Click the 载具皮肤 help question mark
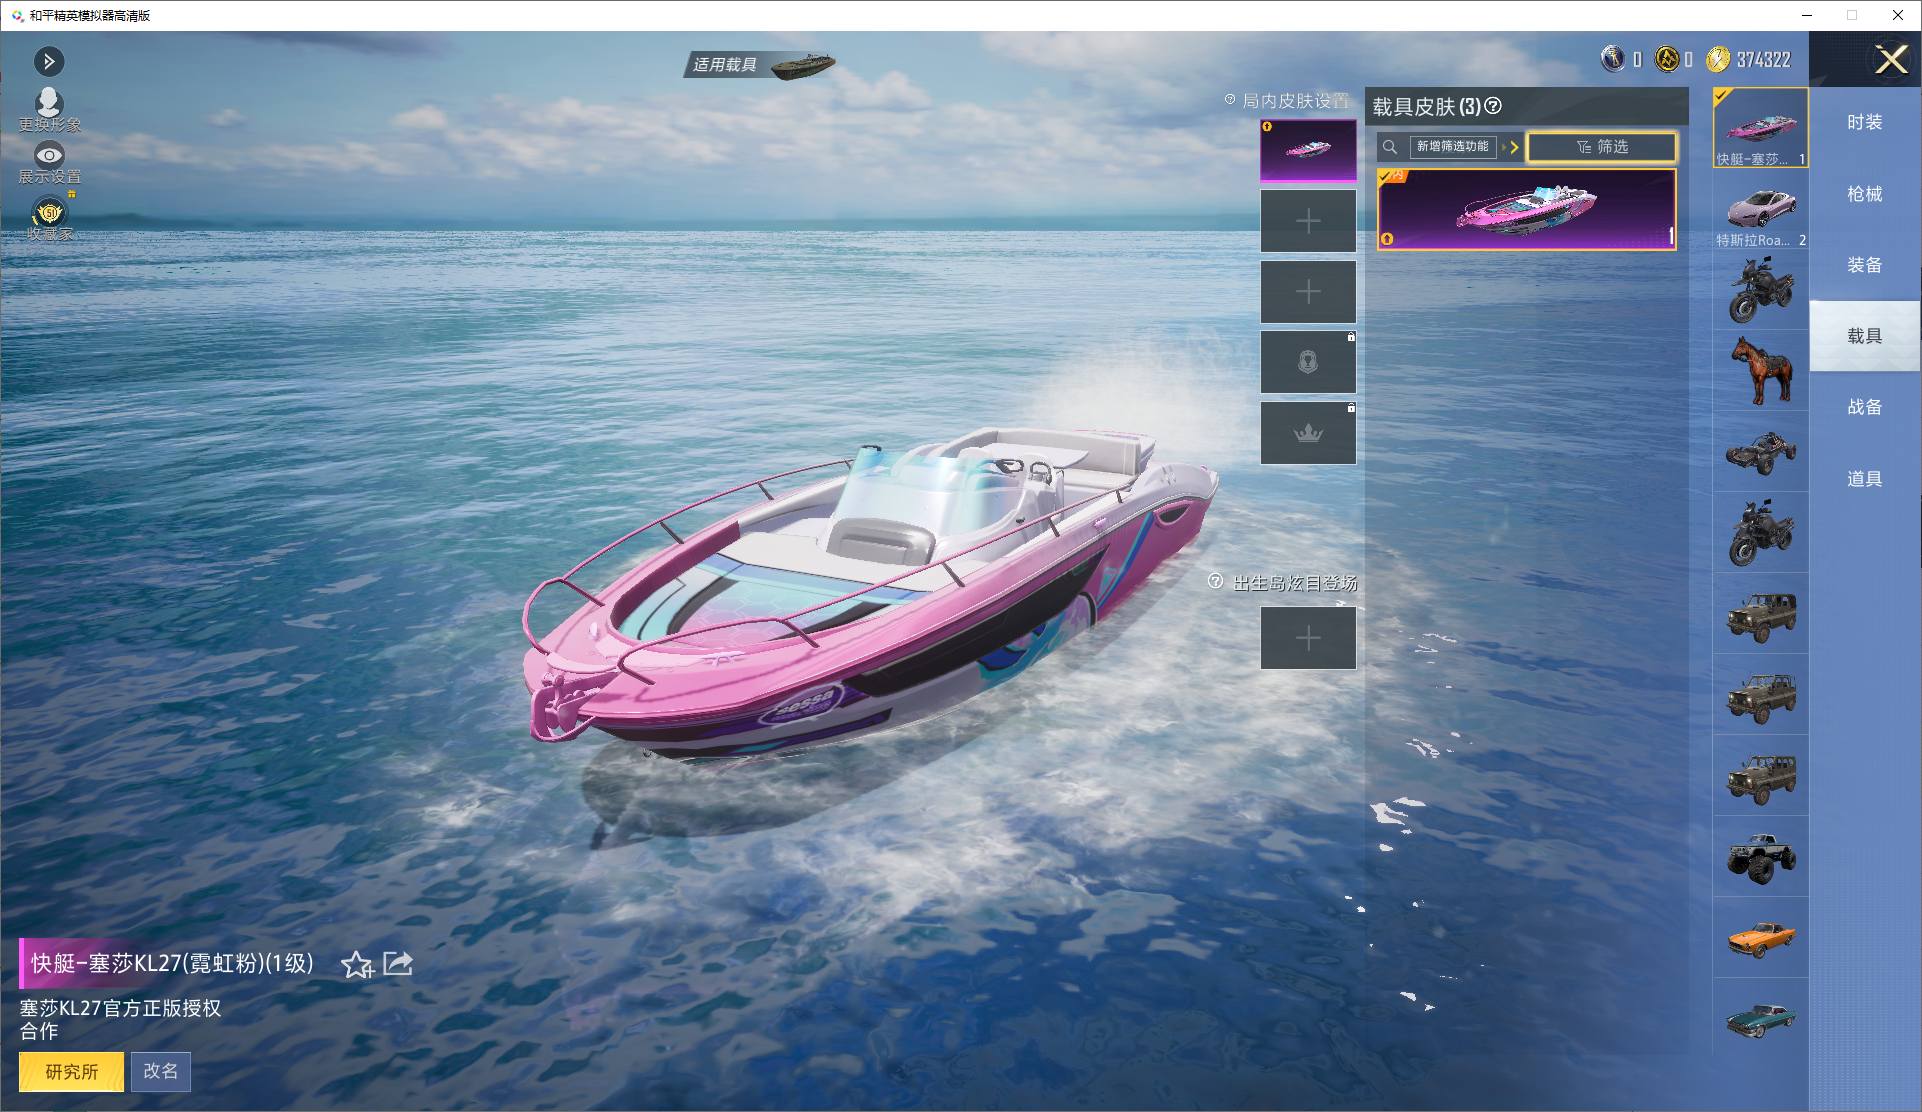The image size is (1922, 1112). 1493,106
